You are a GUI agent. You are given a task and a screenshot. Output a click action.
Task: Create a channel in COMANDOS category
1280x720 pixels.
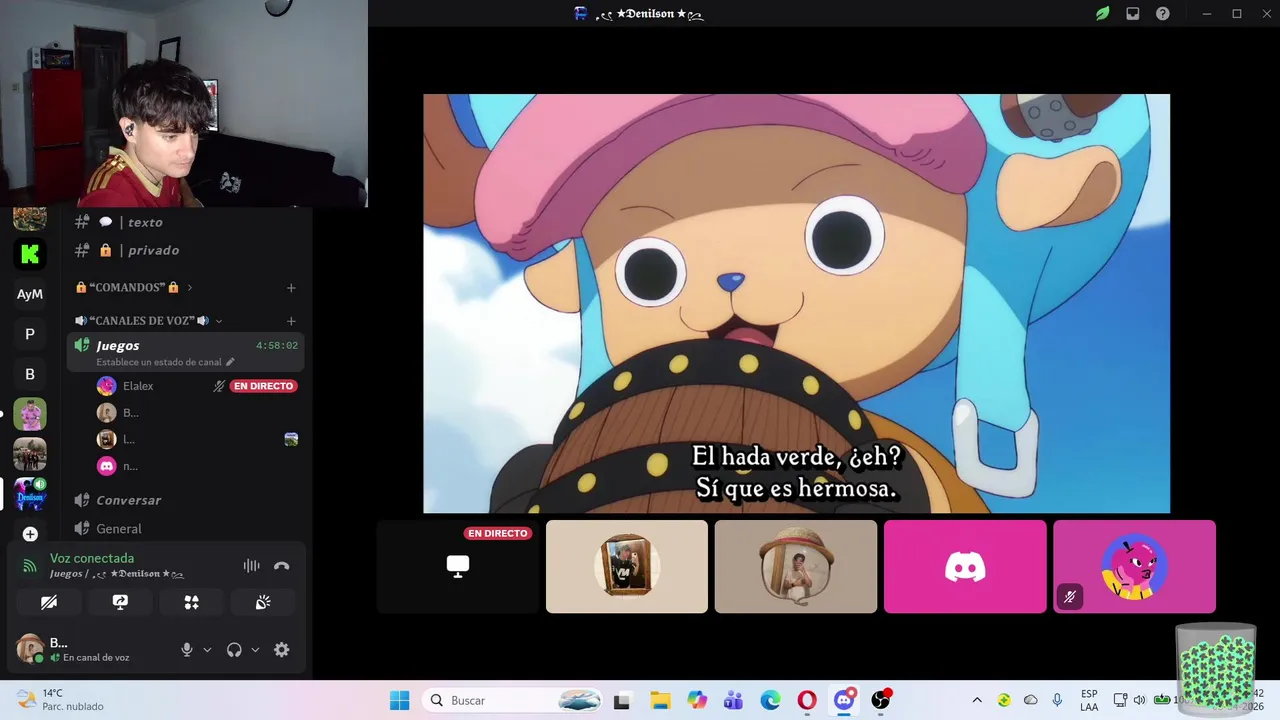coord(291,288)
